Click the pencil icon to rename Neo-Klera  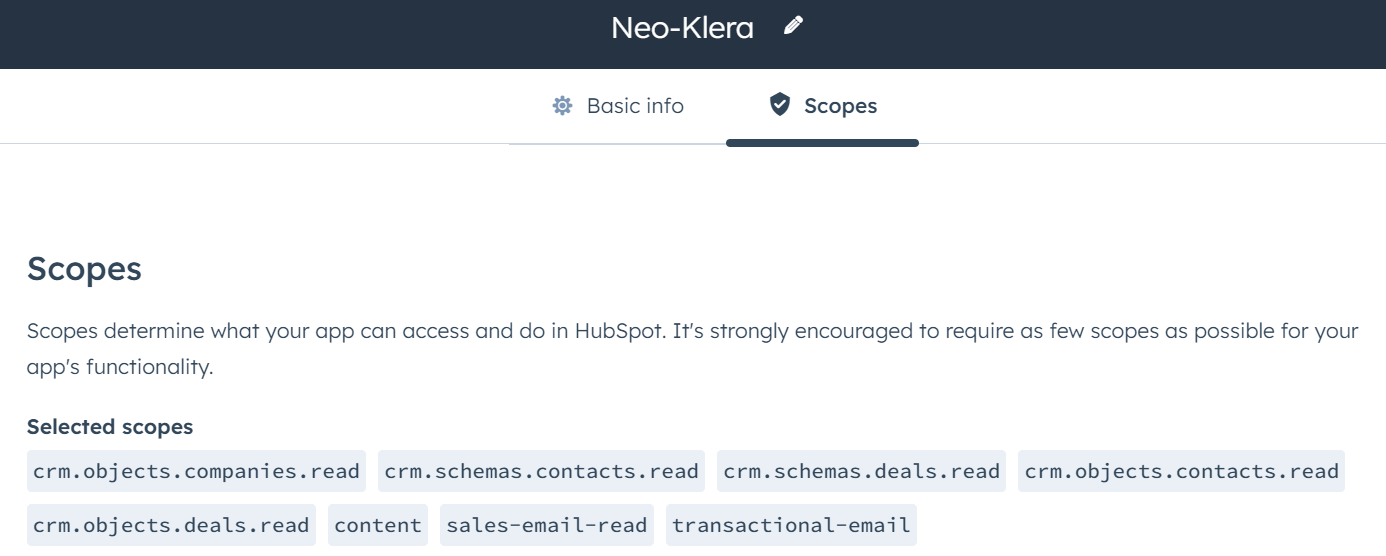coord(793,26)
